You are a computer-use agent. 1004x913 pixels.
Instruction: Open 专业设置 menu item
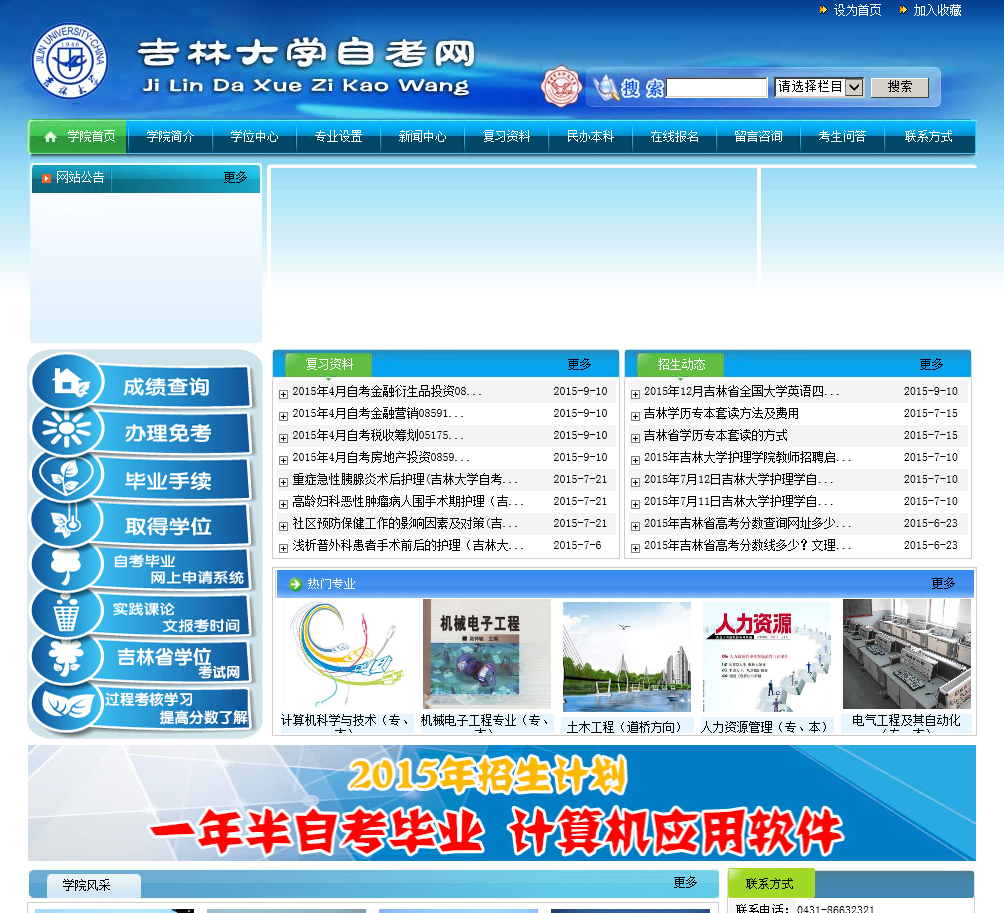tap(338, 136)
